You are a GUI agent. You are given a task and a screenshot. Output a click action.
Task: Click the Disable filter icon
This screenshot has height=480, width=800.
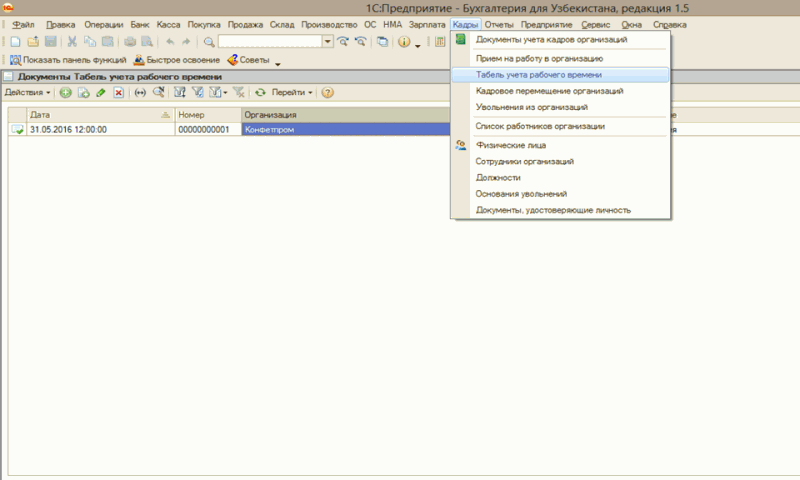point(237,92)
